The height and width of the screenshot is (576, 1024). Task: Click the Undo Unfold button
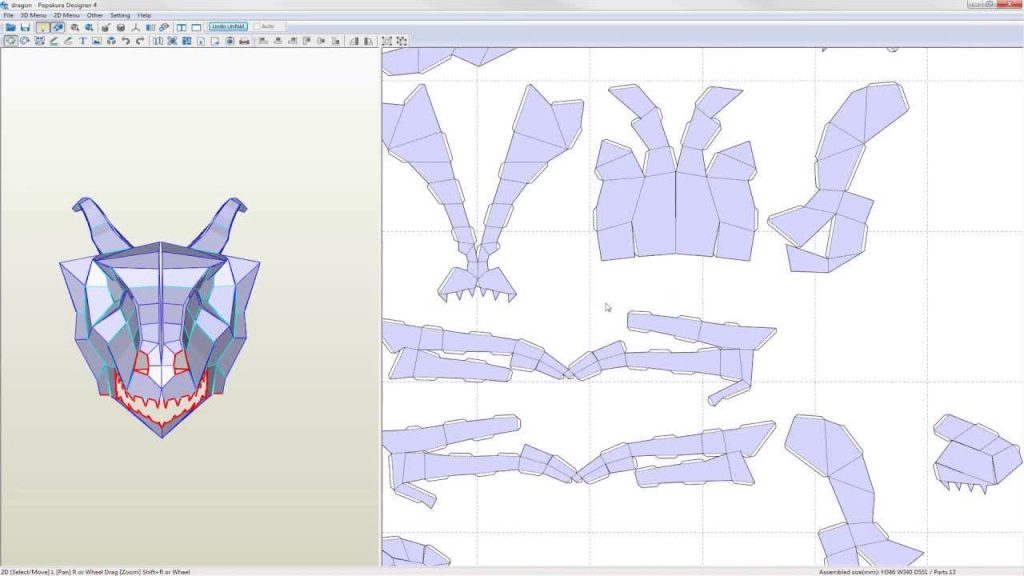229,26
